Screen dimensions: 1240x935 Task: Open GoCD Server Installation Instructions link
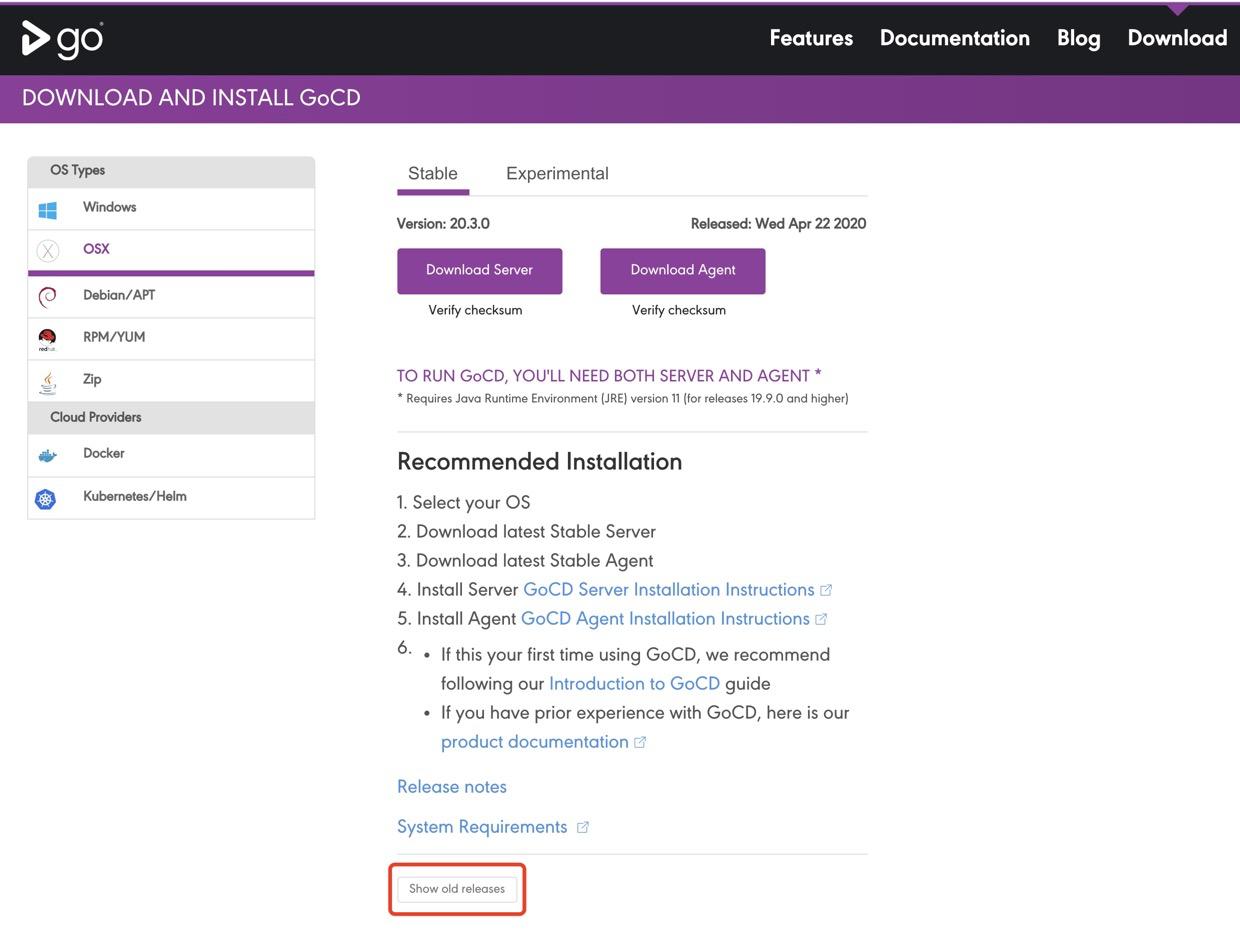point(668,590)
